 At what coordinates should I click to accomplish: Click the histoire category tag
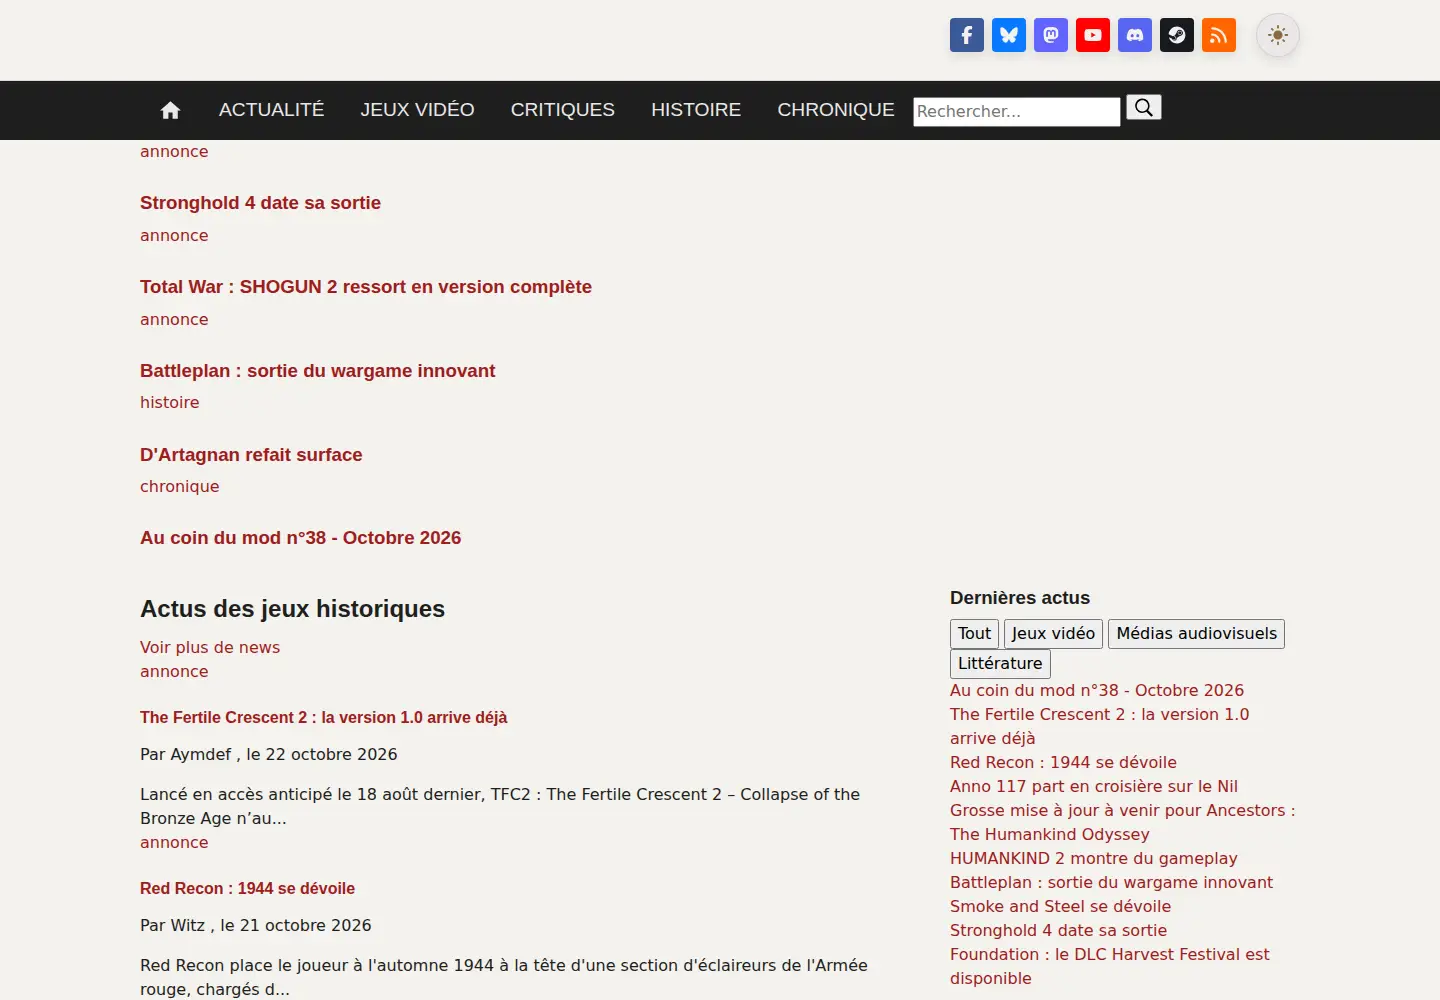coord(170,403)
